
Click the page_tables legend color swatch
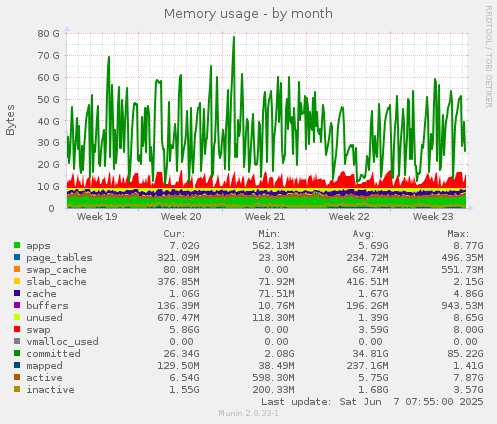17,257
